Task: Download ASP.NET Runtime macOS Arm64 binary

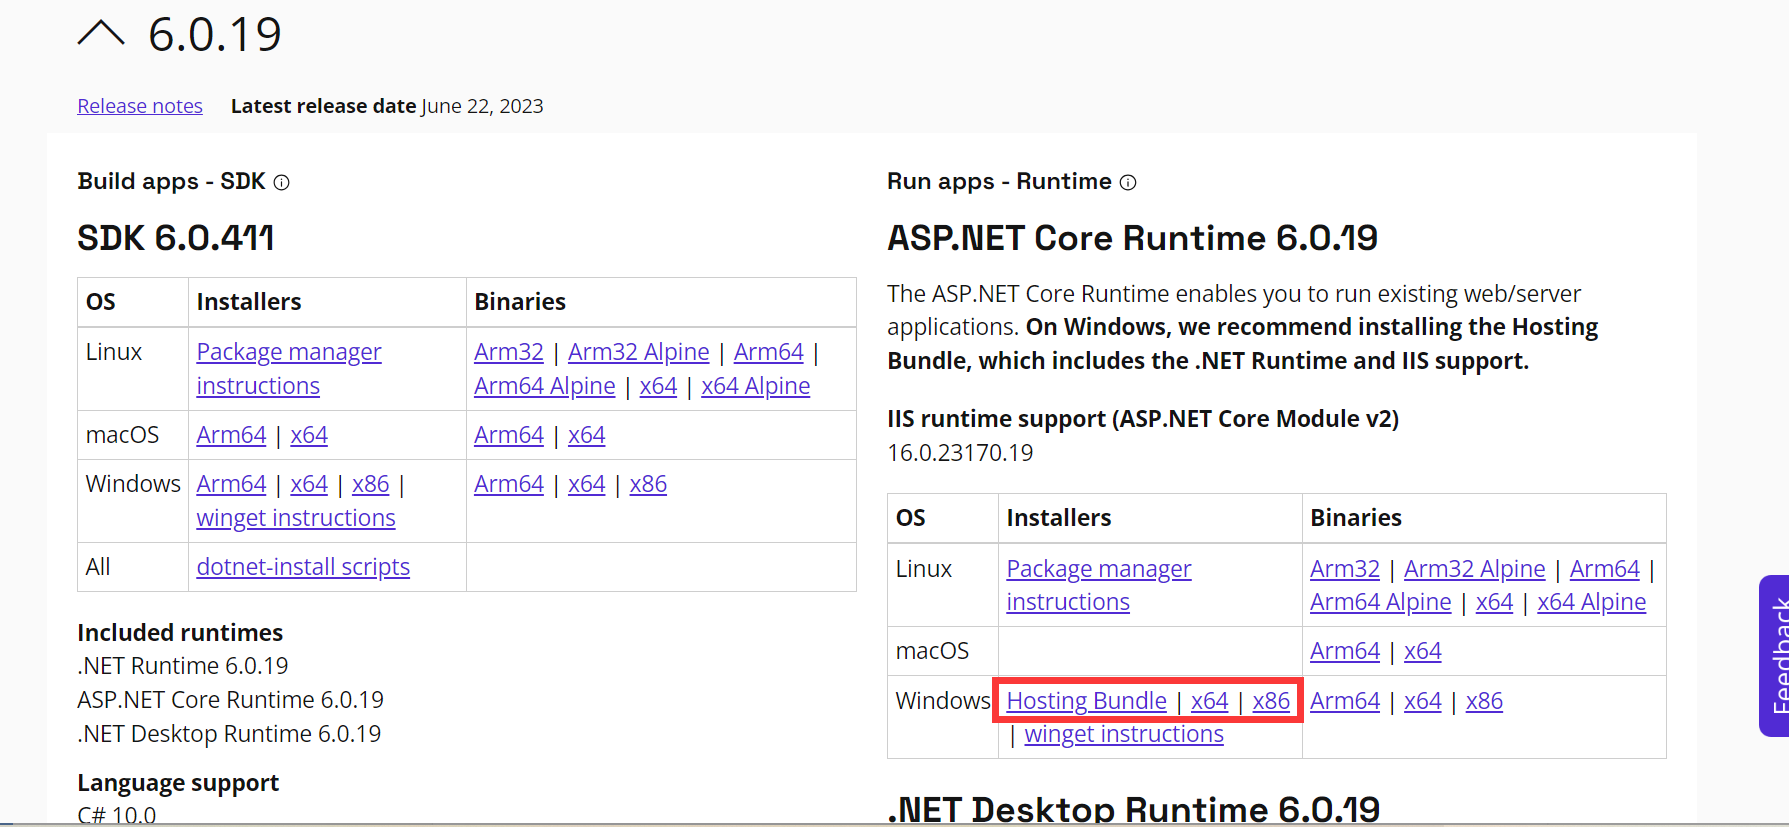Action: point(1345,651)
